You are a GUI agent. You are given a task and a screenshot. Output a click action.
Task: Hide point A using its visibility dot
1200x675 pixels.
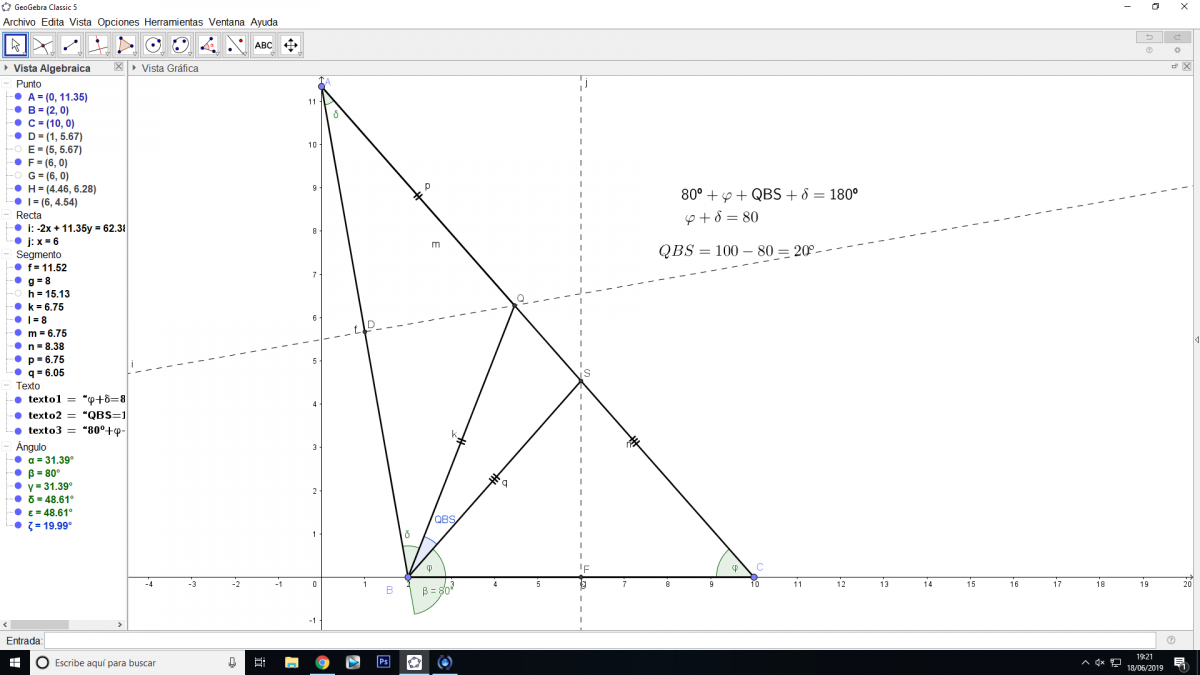[x=18, y=97]
